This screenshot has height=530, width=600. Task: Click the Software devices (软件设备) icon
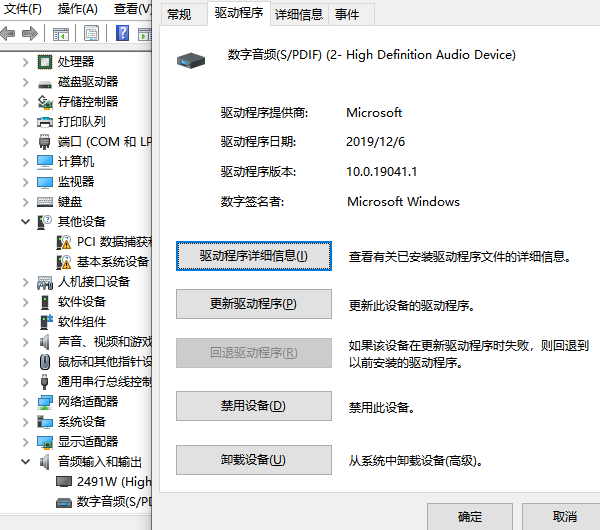[45, 302]
